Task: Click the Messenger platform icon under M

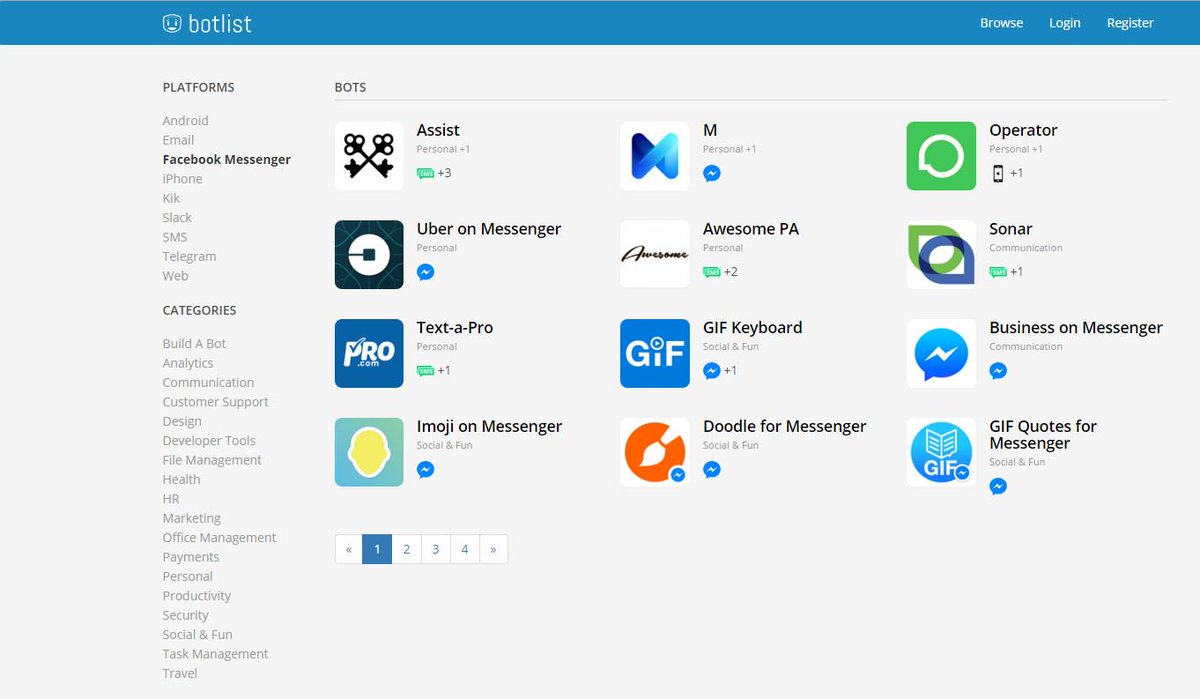Action: (x=712, y=173)
